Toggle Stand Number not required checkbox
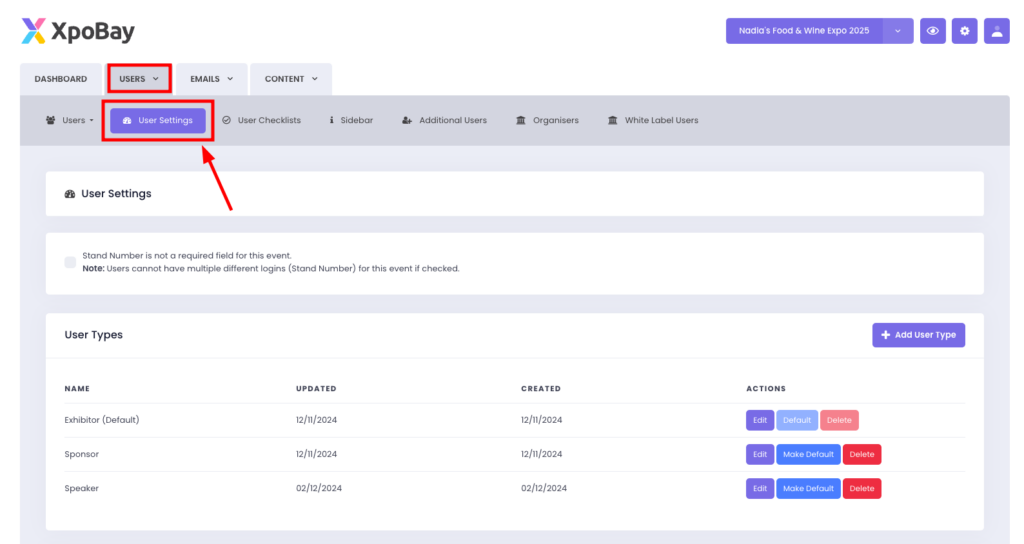Screen dimensions: 1024x544 point(70,262)
